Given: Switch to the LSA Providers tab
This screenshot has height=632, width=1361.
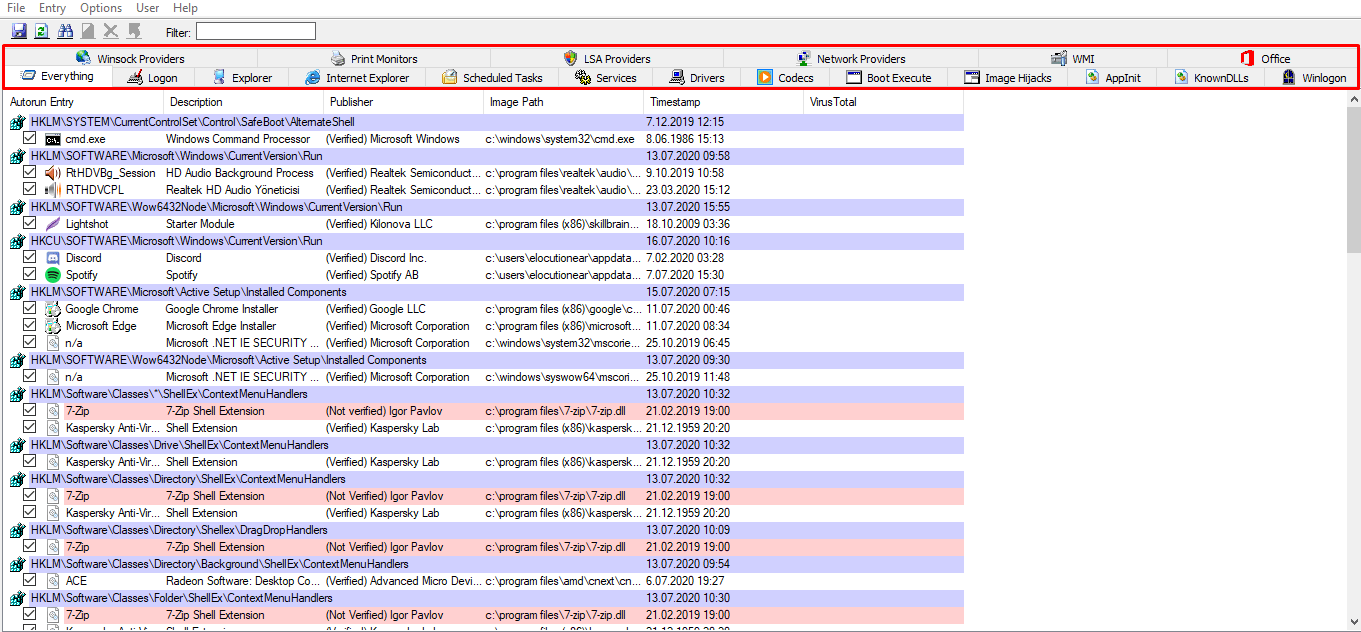Looking at the screenshot, I should pos(607,59).
